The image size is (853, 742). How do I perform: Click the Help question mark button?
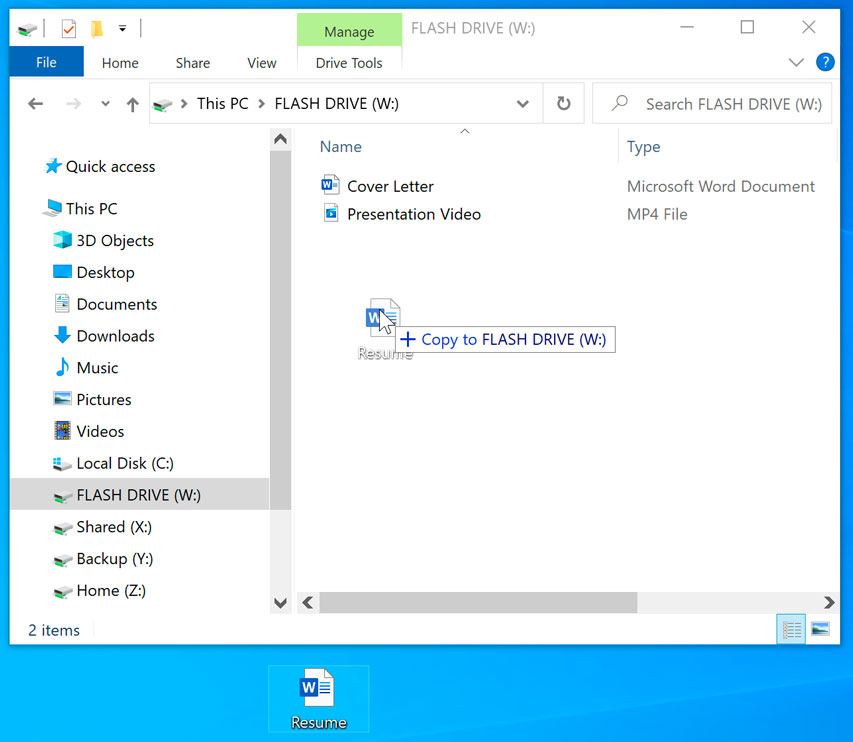(825, 62)
